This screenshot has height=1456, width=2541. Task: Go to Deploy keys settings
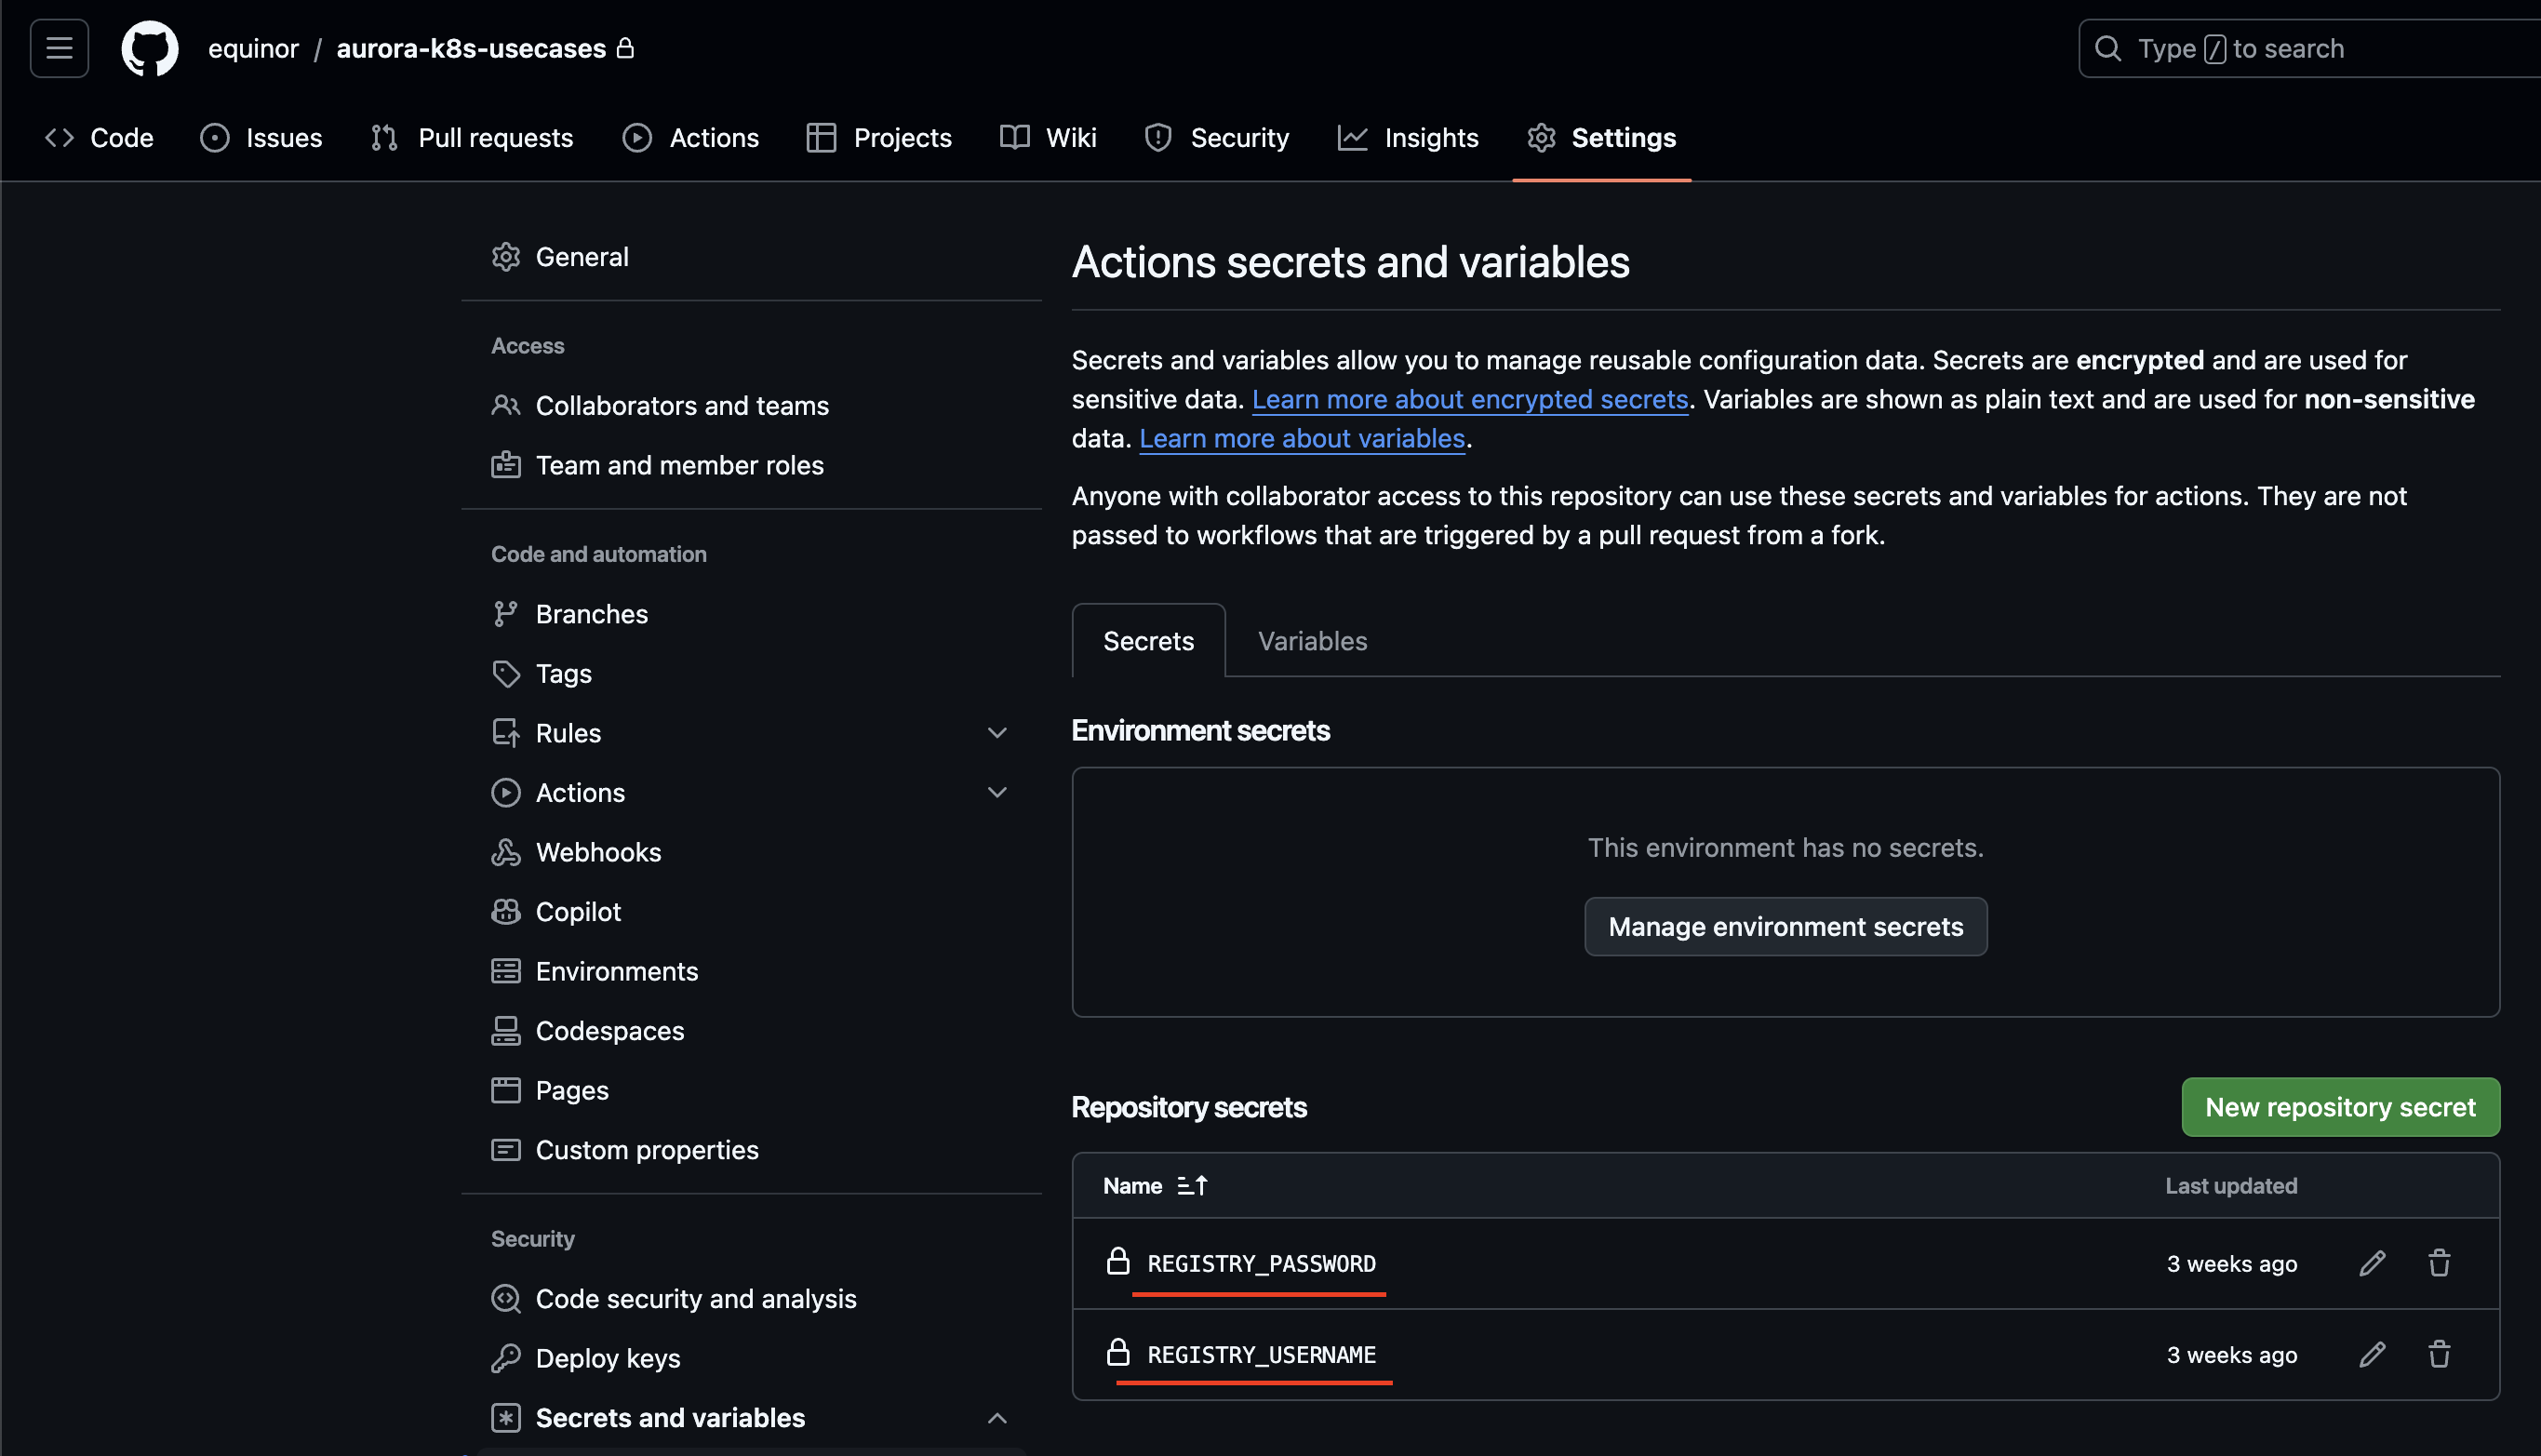point(607,1358)
